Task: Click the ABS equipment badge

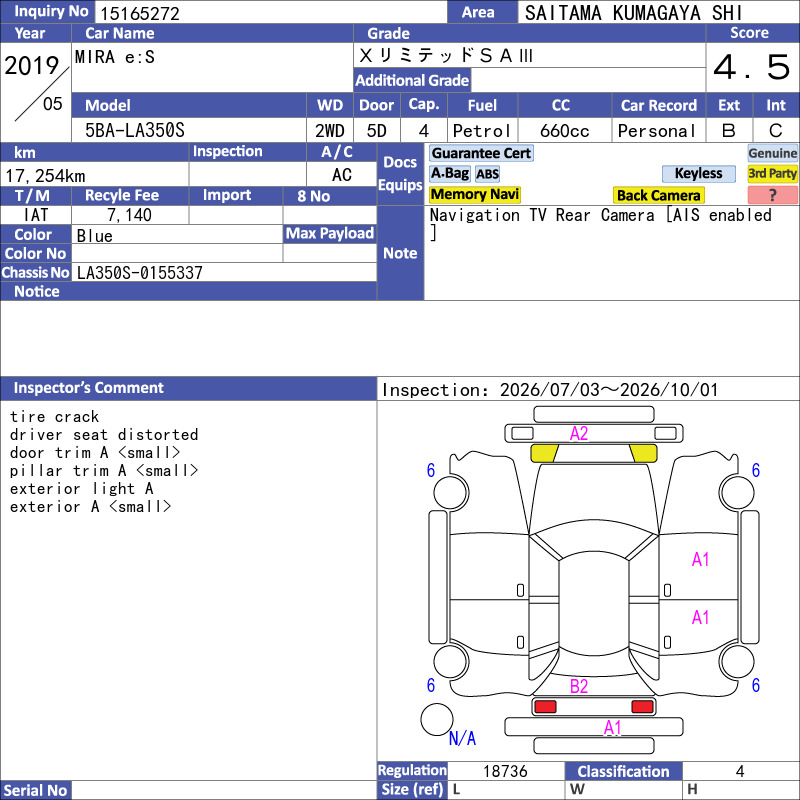Action: coord(487,174)
